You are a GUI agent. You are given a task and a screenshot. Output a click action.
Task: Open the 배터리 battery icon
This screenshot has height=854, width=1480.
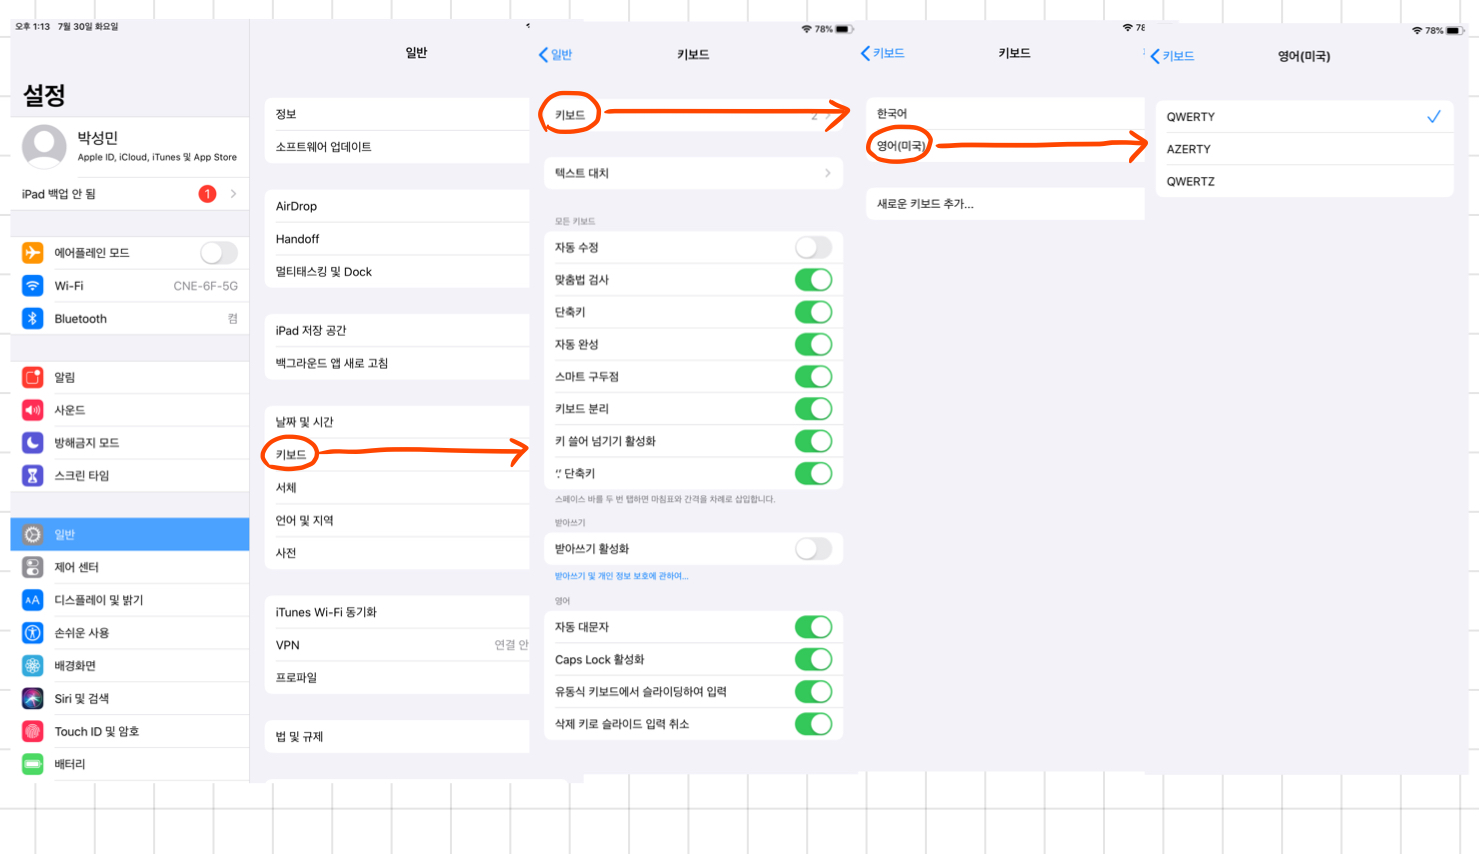33,764
